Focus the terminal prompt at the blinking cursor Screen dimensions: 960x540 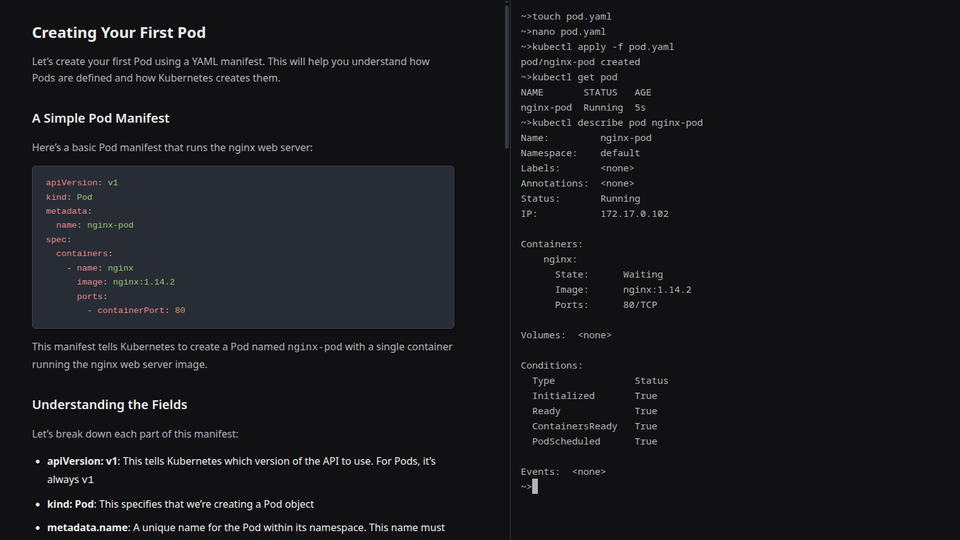click(535, 487)
